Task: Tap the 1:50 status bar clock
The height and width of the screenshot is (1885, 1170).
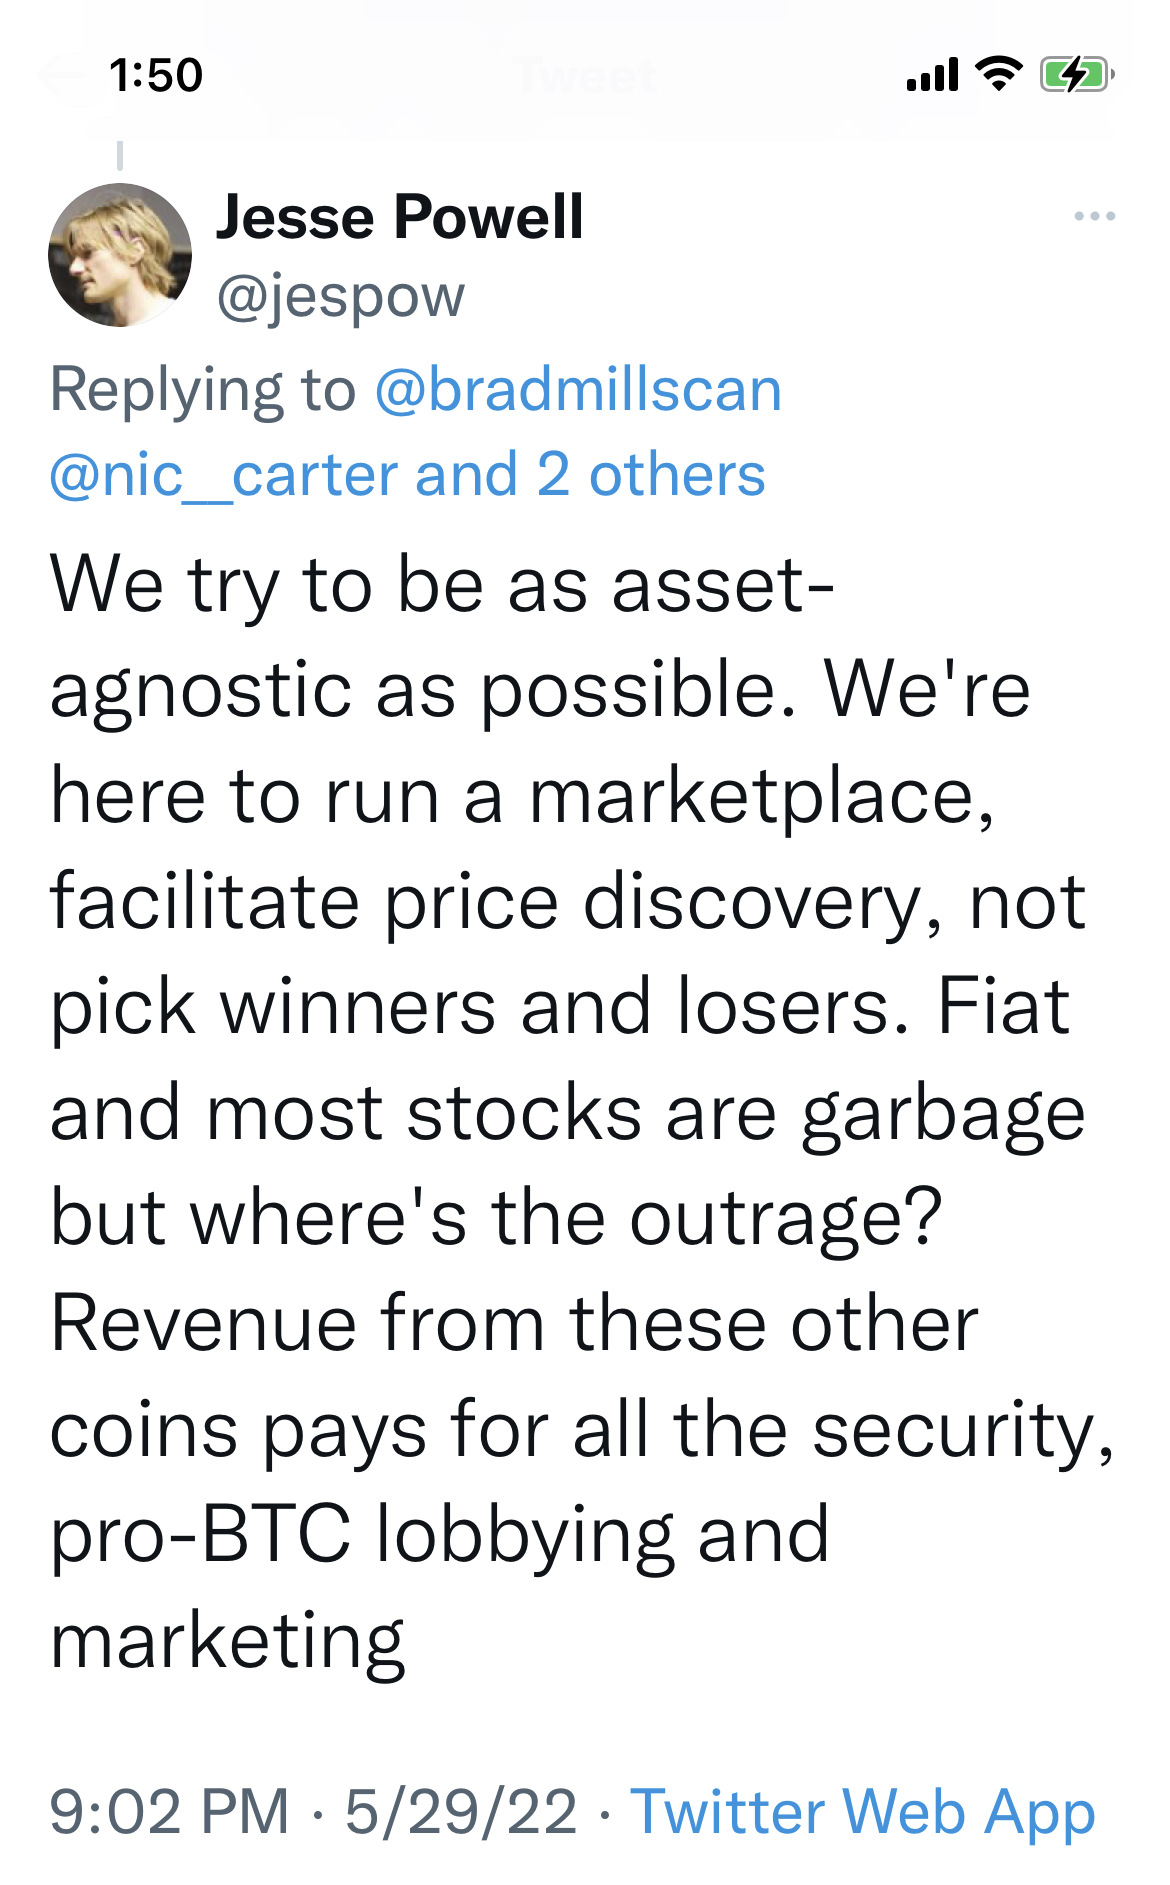Action: [156, 76]
